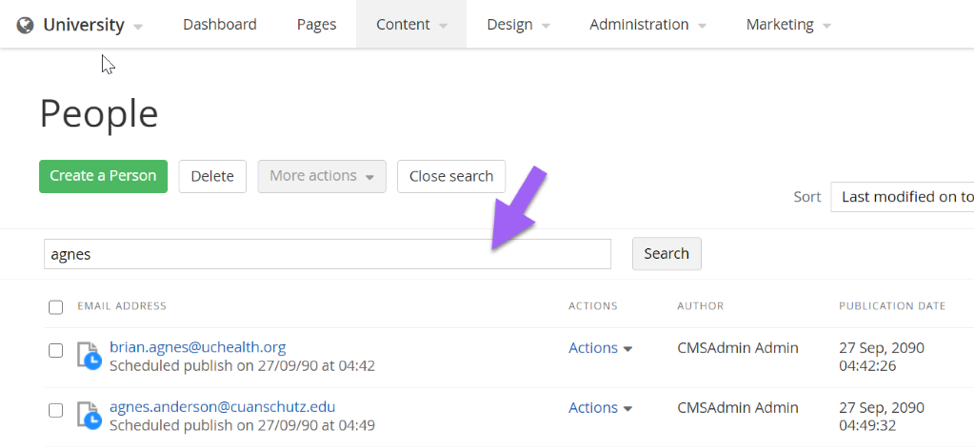Click the scheduled document icon for brian.agnes
The image size is (974, 447).
tap(89, 355)
